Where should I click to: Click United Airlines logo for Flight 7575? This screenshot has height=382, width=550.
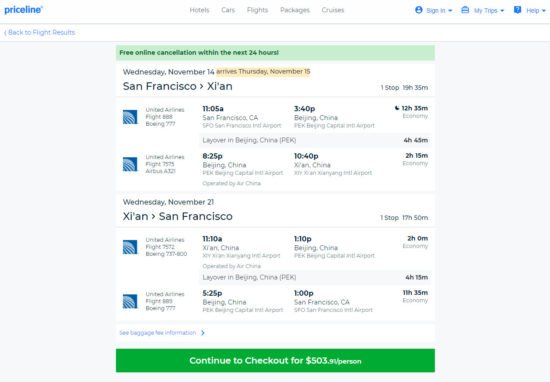coord(130,165)
